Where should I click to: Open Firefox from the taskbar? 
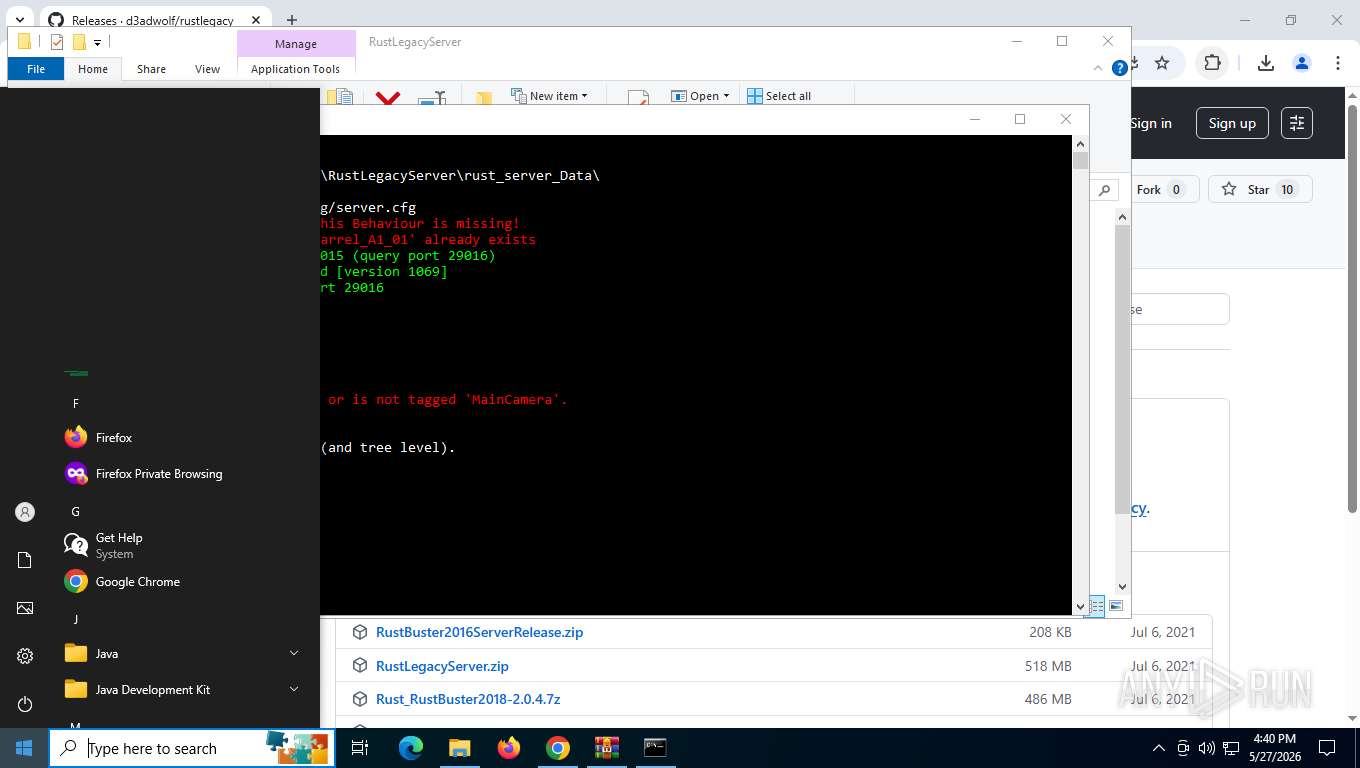tap(508, 748)
